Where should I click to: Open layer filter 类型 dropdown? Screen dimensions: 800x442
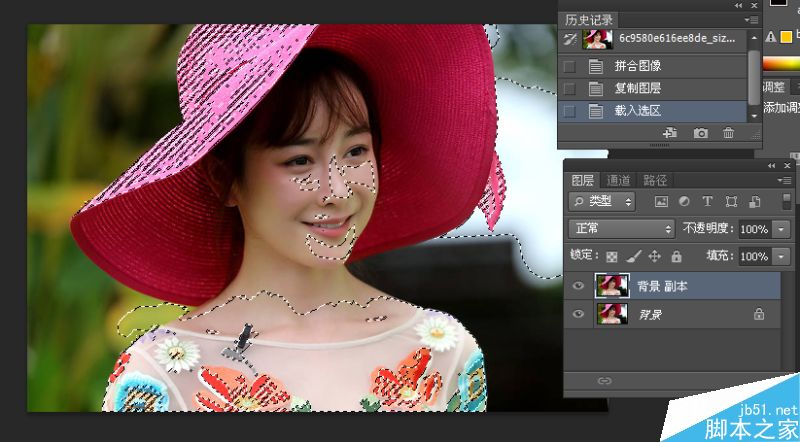[x=602, y=202]
